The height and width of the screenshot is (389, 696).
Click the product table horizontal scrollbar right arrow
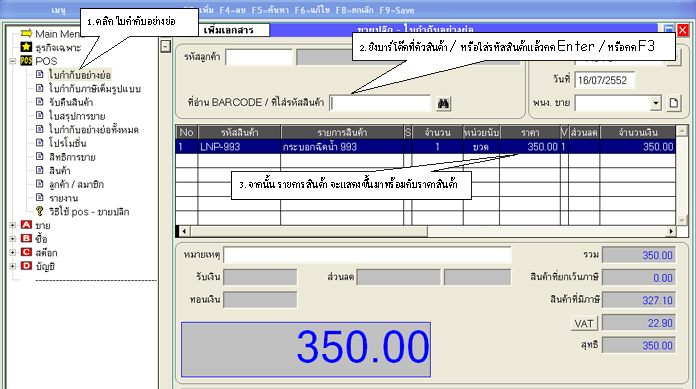click(x=671, y=231)
